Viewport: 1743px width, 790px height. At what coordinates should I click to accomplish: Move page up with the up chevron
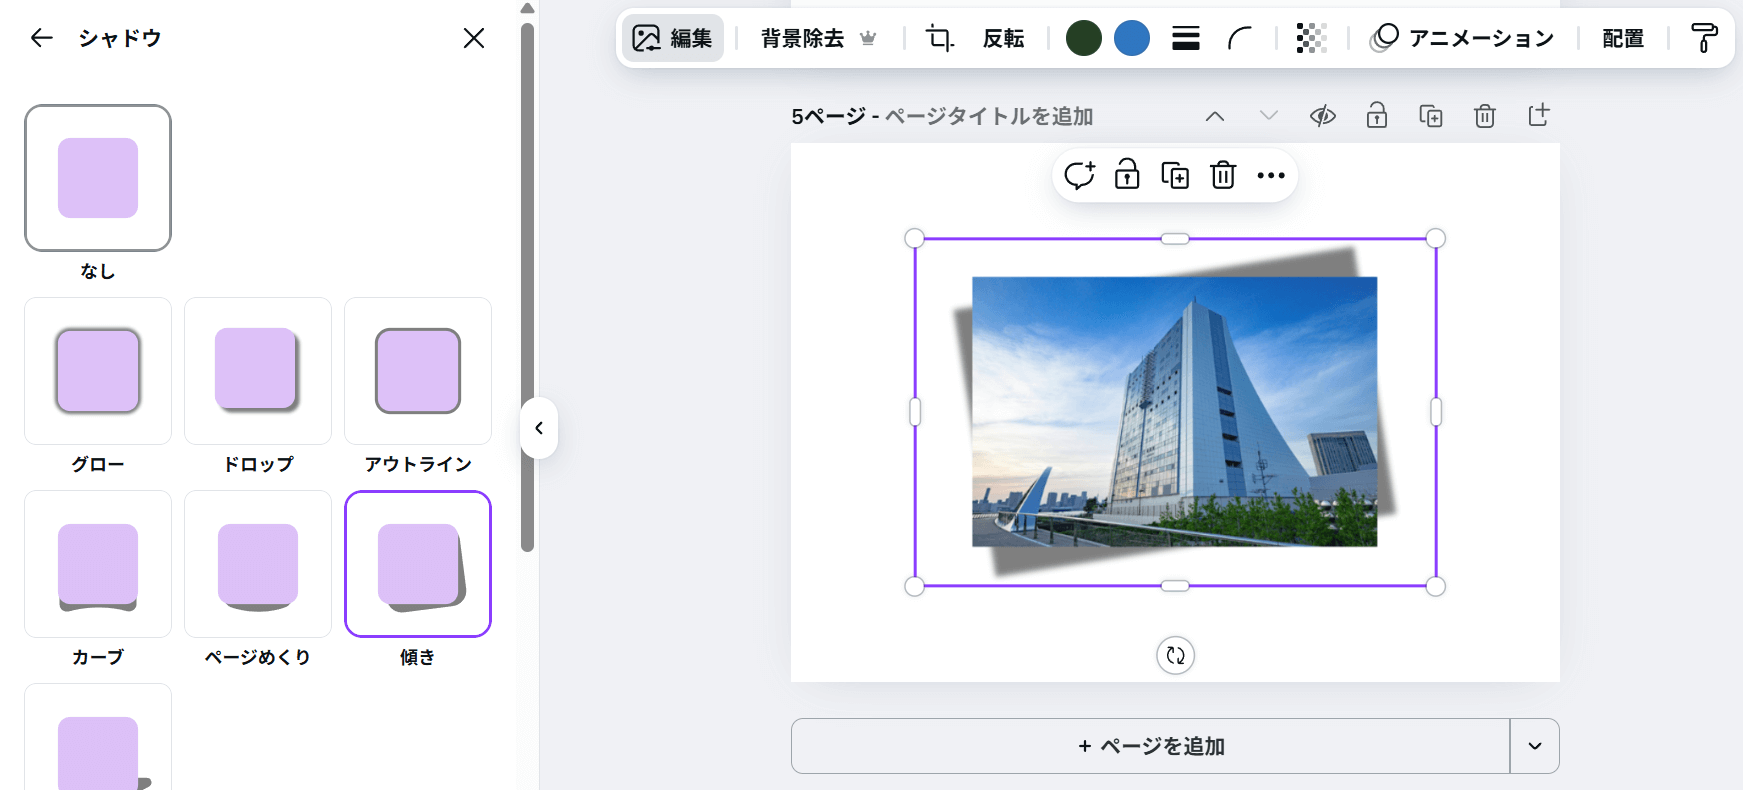pyautogui.click(x=1215, y=116)
